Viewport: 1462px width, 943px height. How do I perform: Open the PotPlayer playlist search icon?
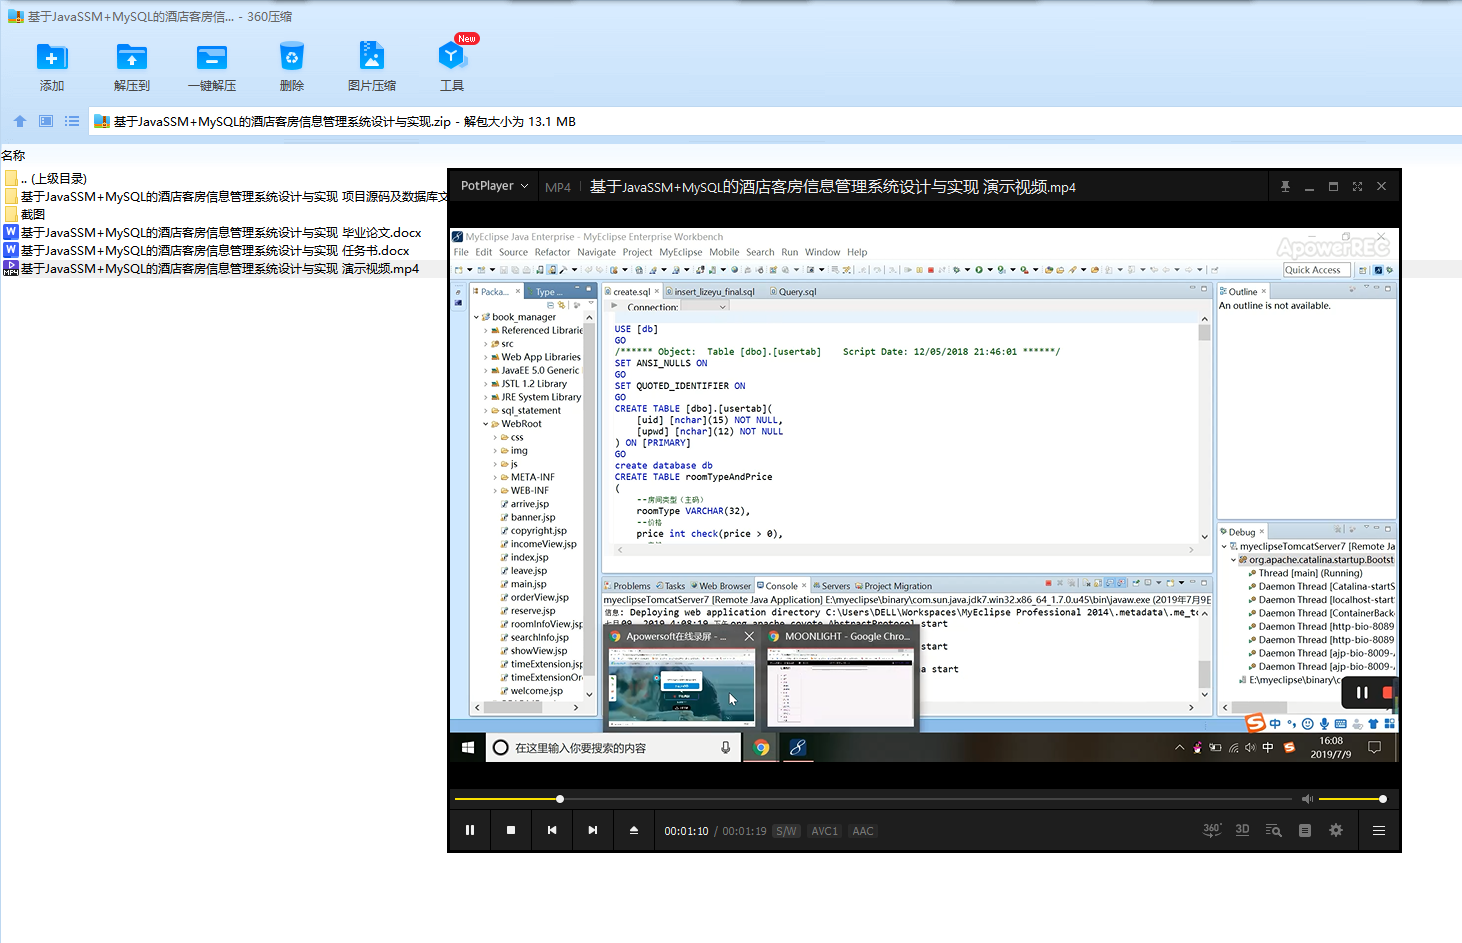coord(1273,830)
